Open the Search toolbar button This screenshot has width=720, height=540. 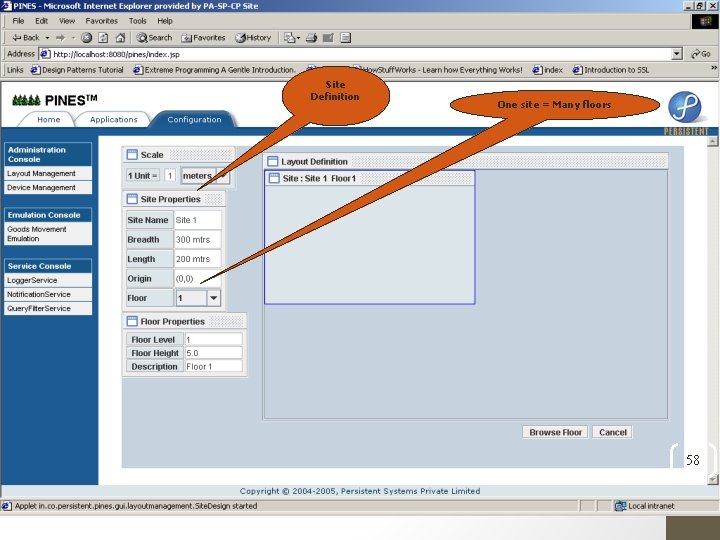(x=154, y=38)
